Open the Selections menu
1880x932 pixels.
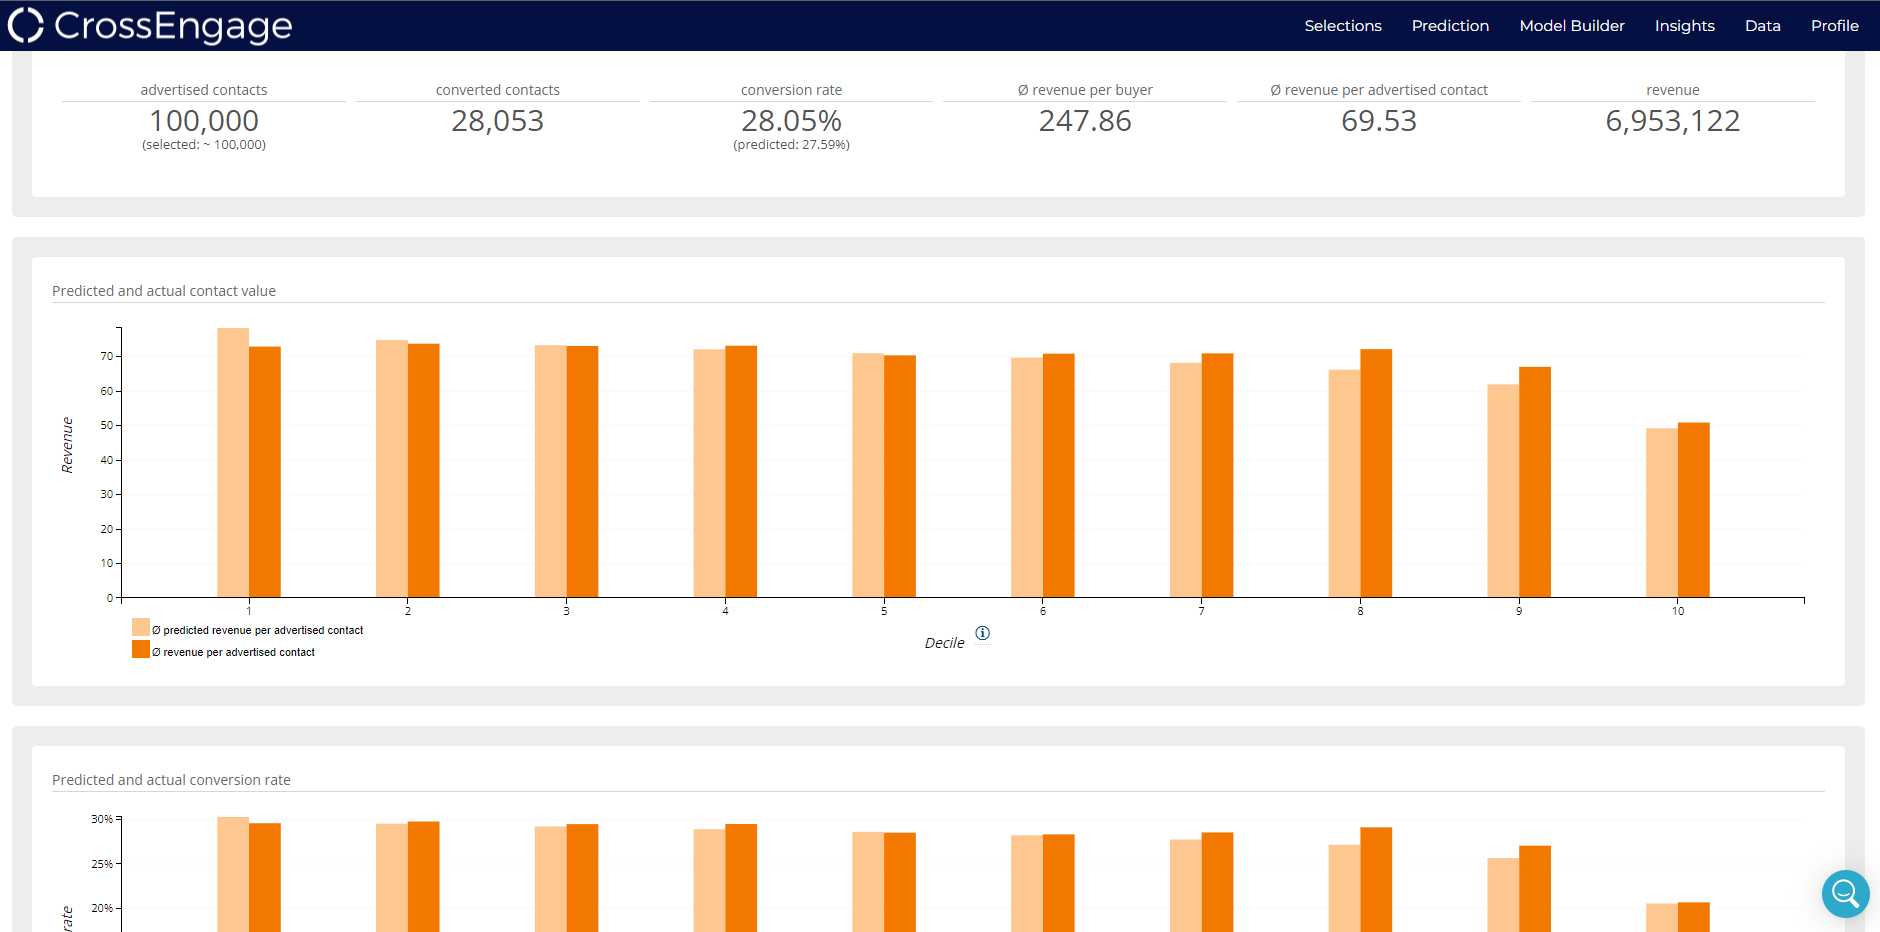click(1342, 26)
